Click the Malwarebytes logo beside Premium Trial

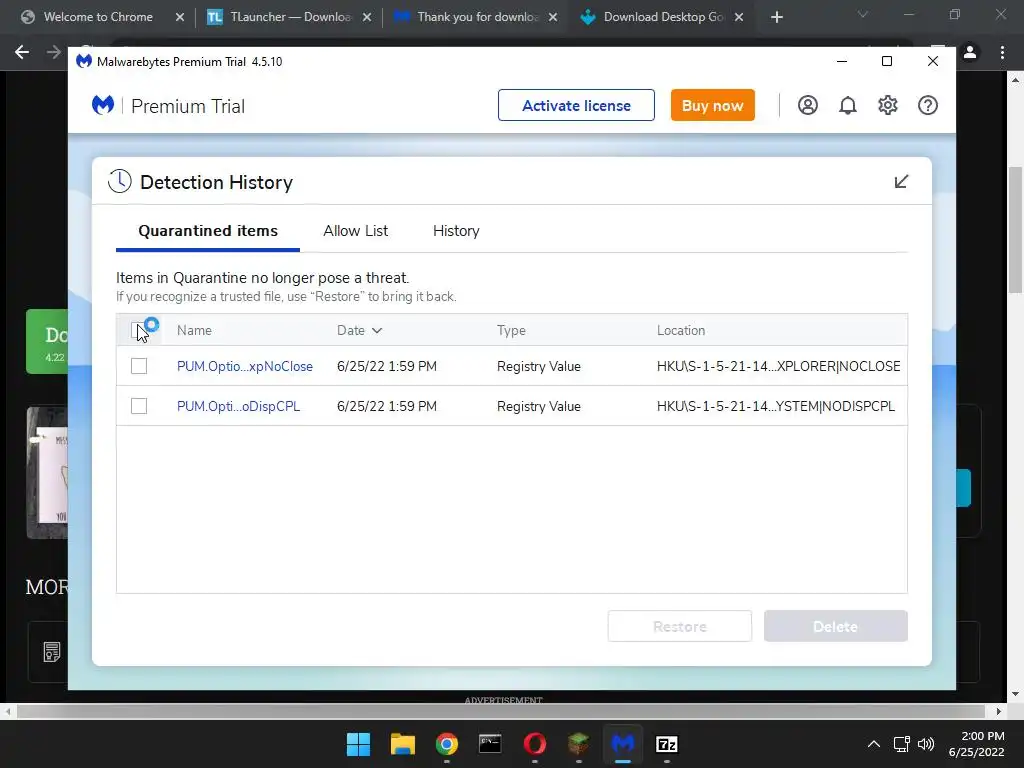coord(103,105)
